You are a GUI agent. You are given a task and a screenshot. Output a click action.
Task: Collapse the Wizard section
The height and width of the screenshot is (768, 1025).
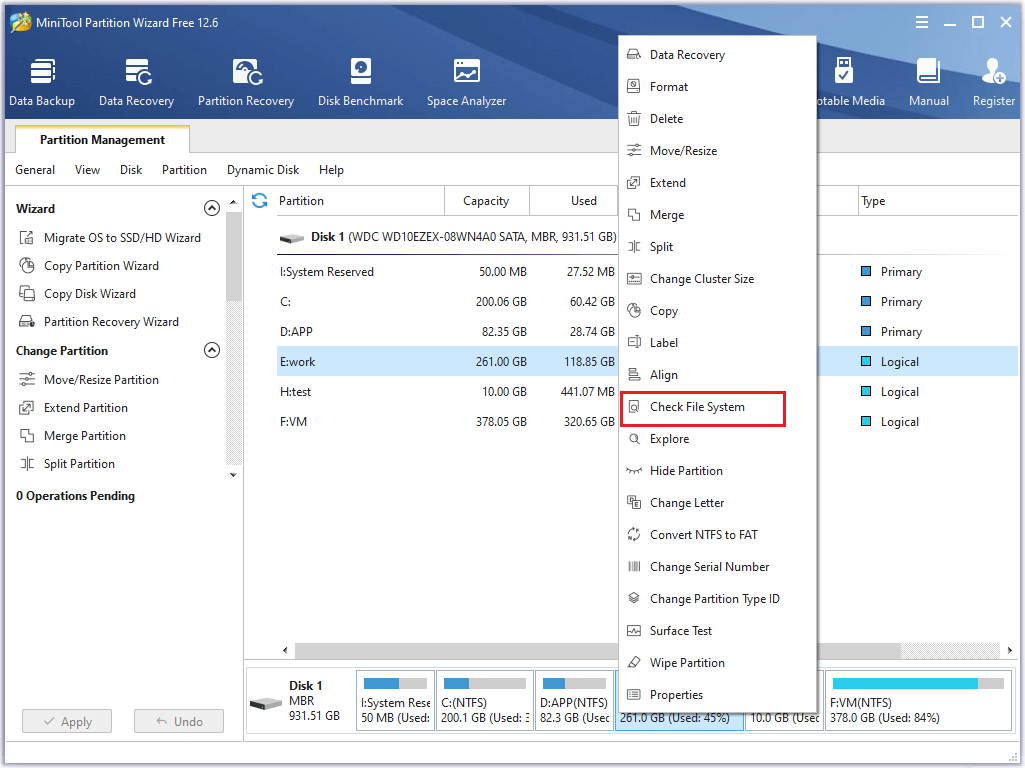[x=211, y=209]
